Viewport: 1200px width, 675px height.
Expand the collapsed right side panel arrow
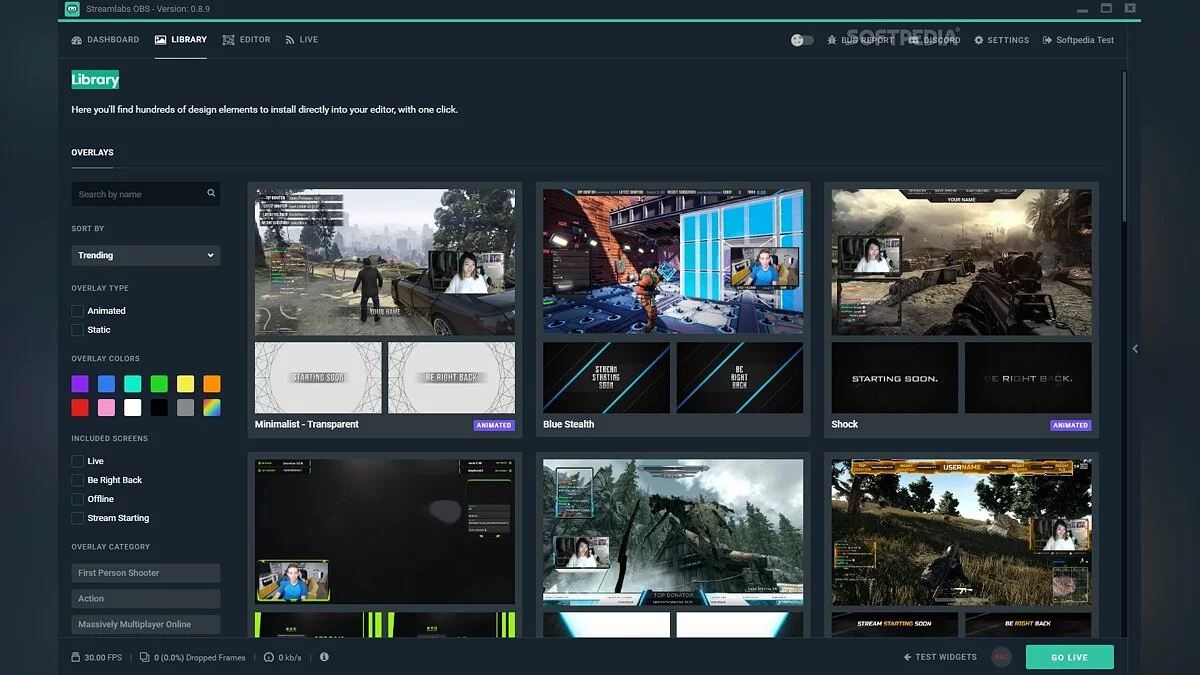coord(1135,349)
